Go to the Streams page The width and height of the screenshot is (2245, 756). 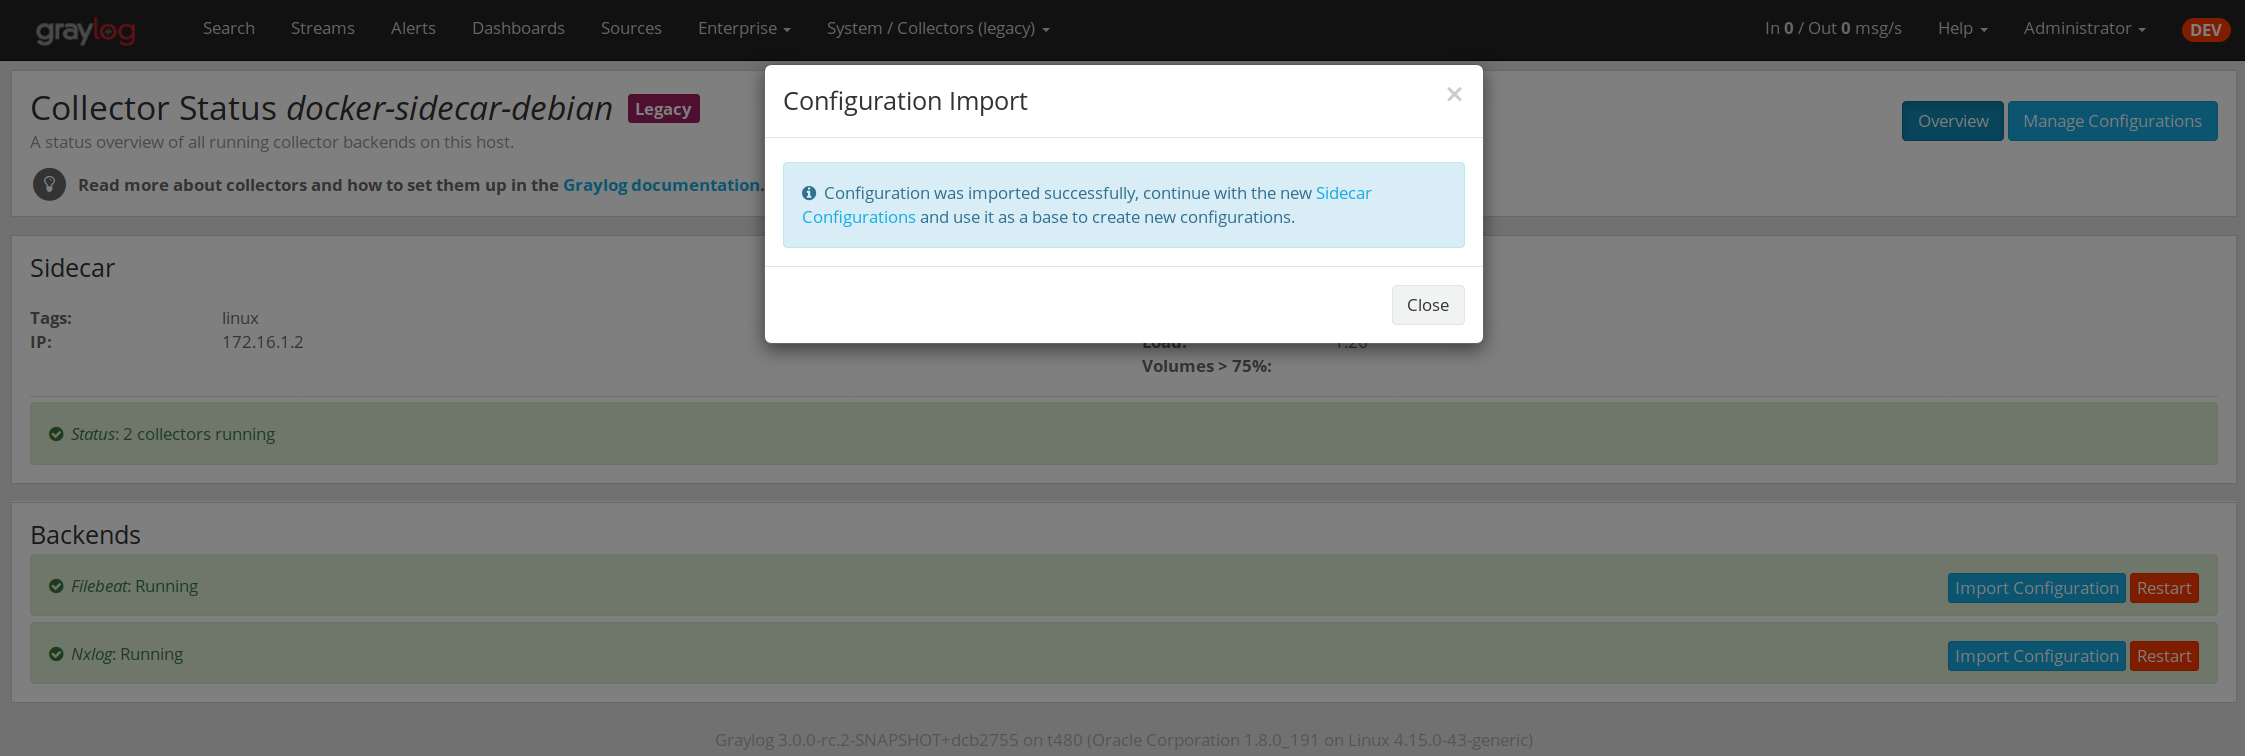(322, 28)
